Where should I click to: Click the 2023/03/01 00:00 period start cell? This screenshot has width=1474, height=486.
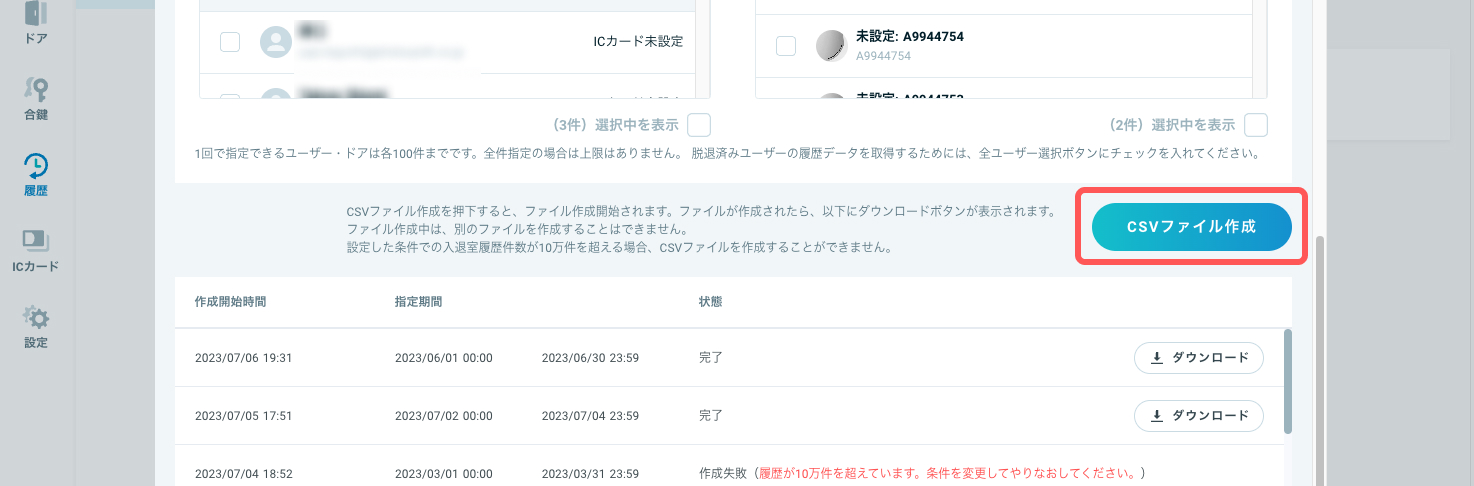[x=444, y=474]
